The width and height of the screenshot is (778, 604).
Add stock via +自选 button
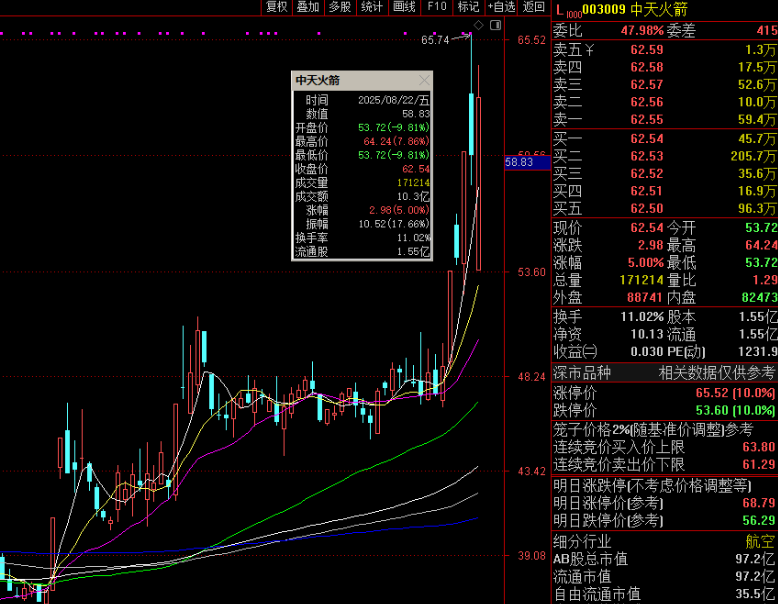[x=502, y=7]
